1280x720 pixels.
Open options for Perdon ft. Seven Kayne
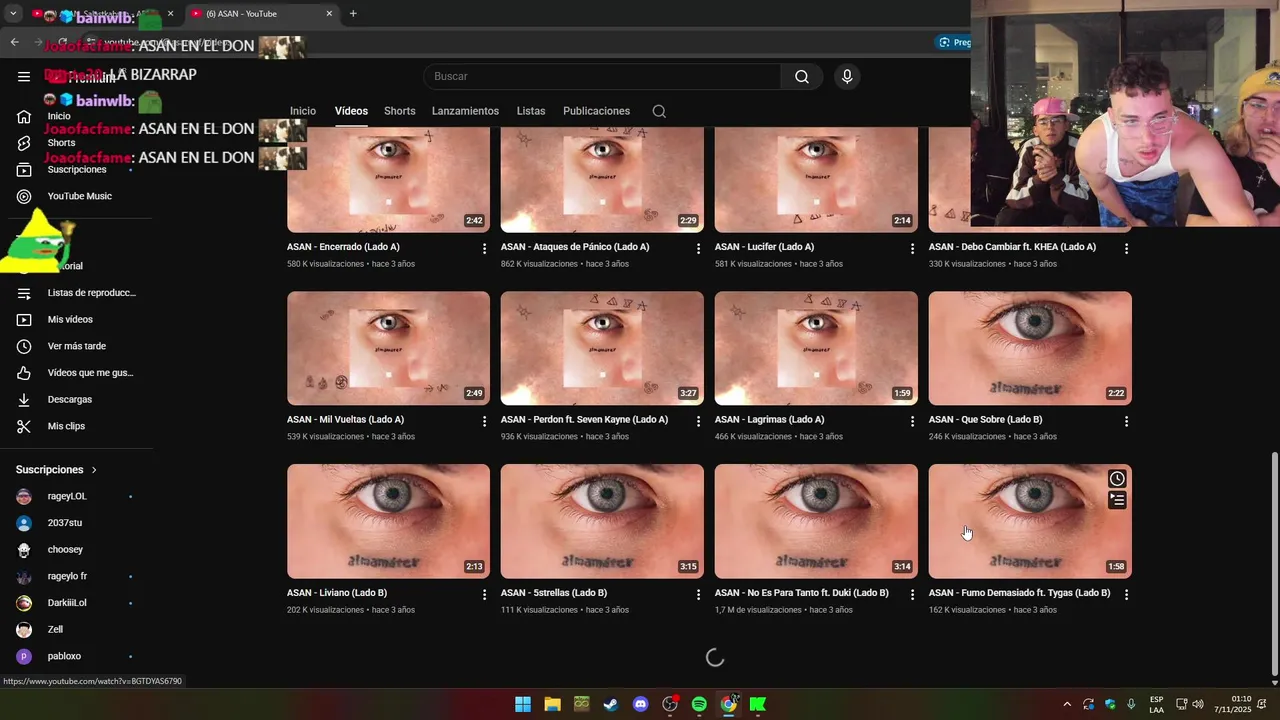coord(698,421)
